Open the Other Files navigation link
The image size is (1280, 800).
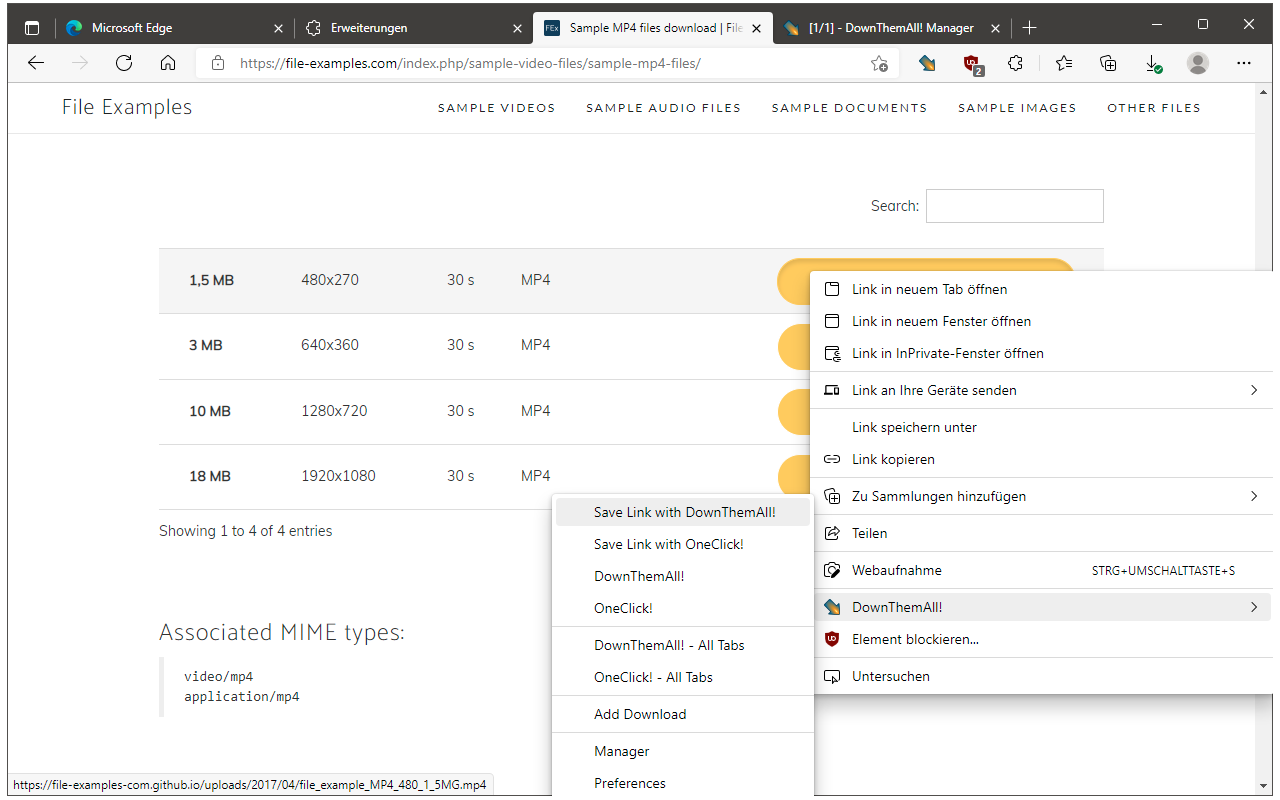coord(1153,108)
